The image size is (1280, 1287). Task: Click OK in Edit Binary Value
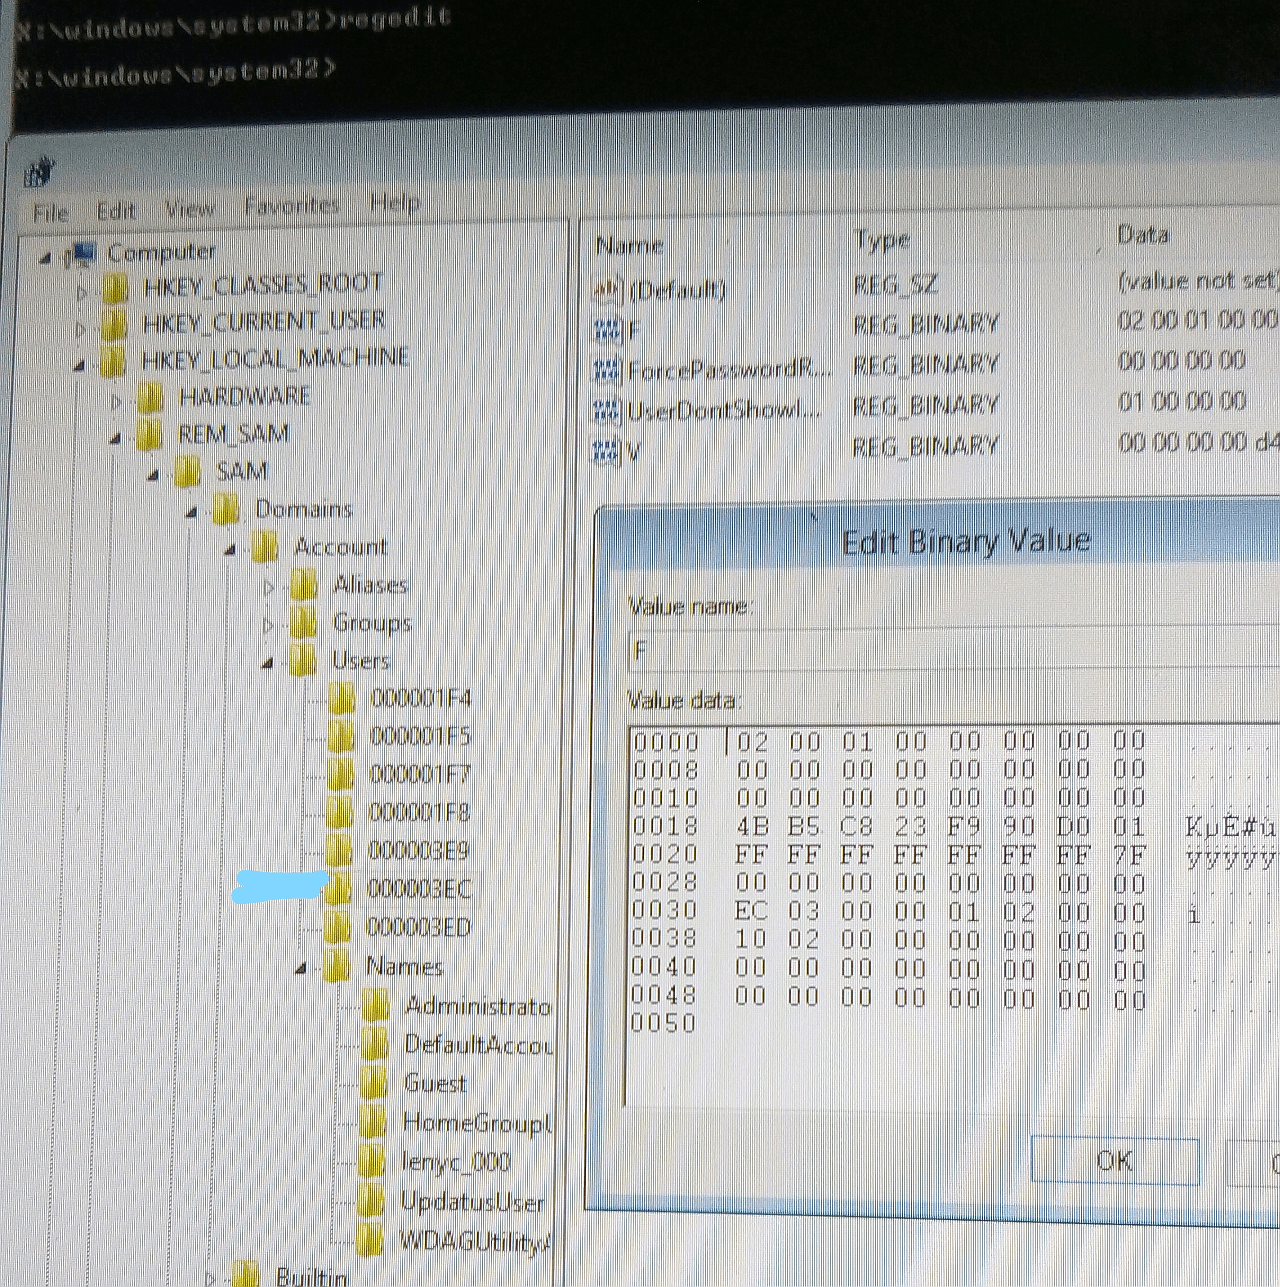pos(1115,1161)
